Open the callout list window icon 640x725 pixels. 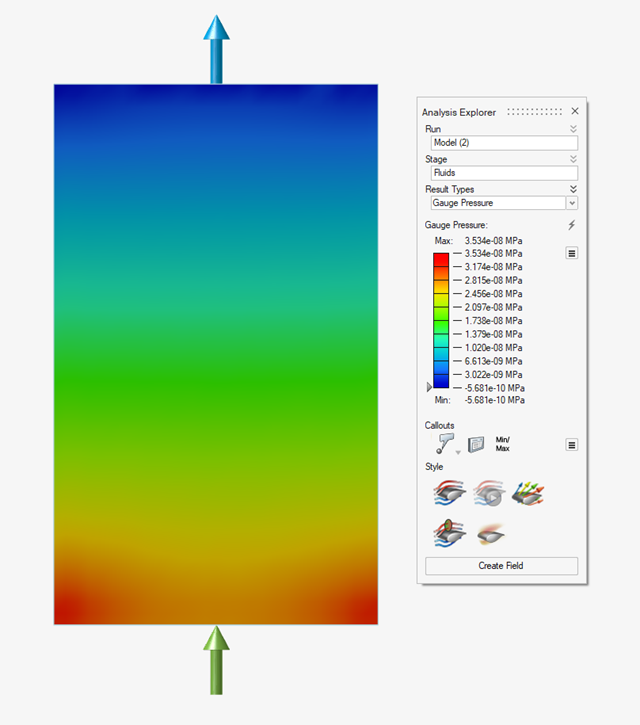[x=476, y=444]
